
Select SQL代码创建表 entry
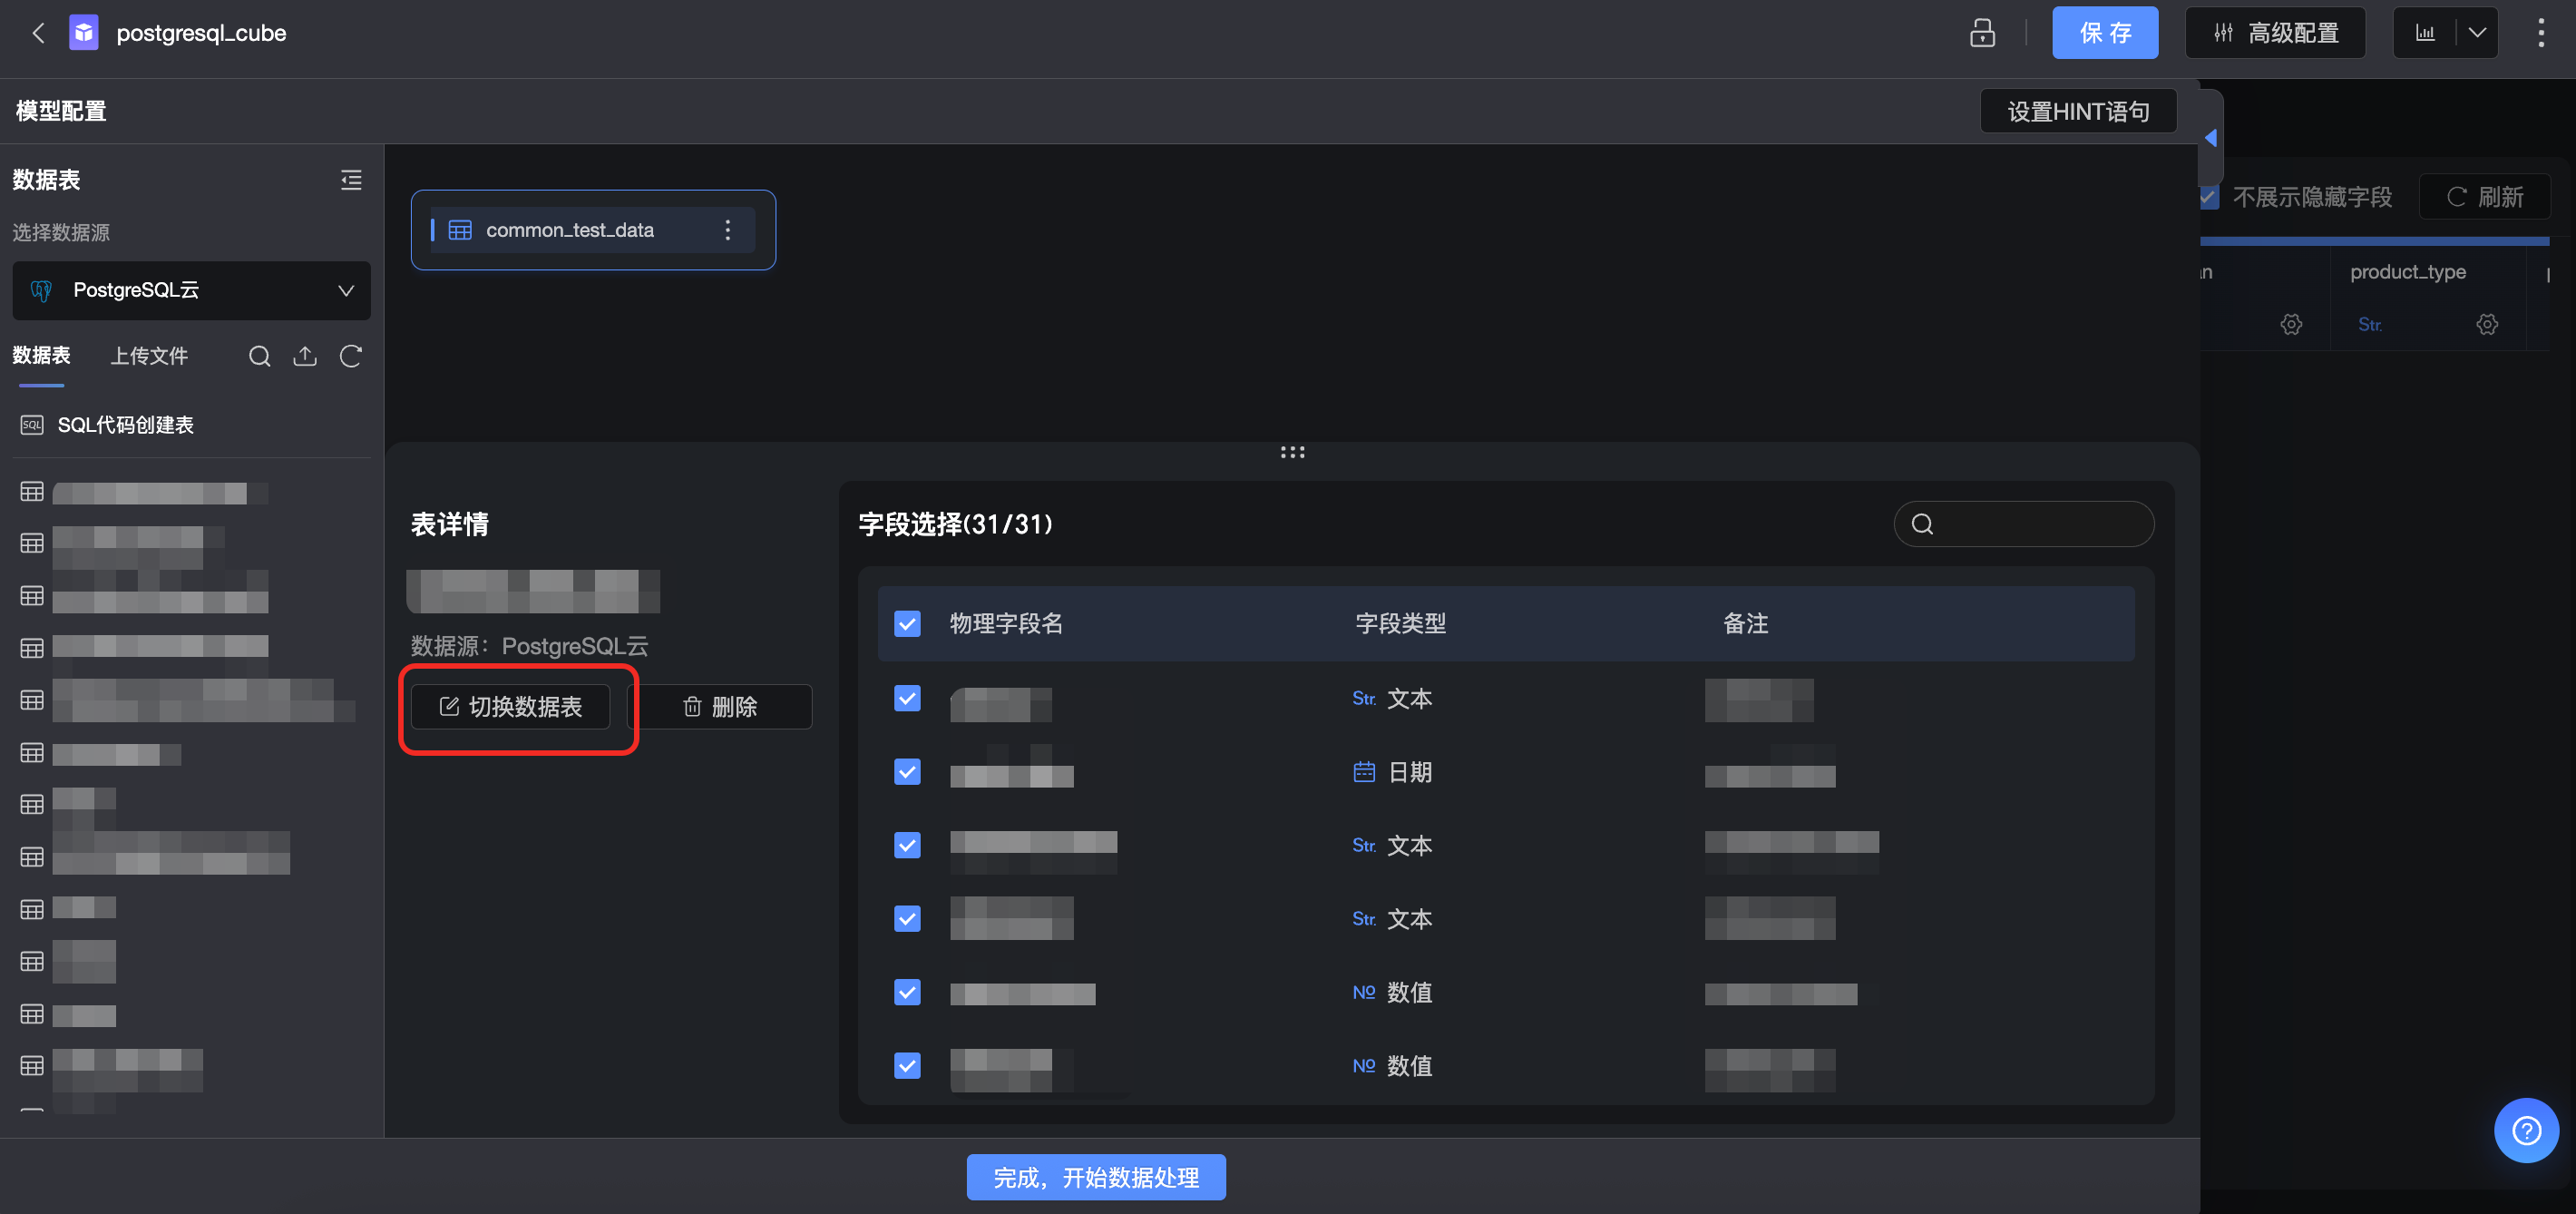tap(125, 425)
